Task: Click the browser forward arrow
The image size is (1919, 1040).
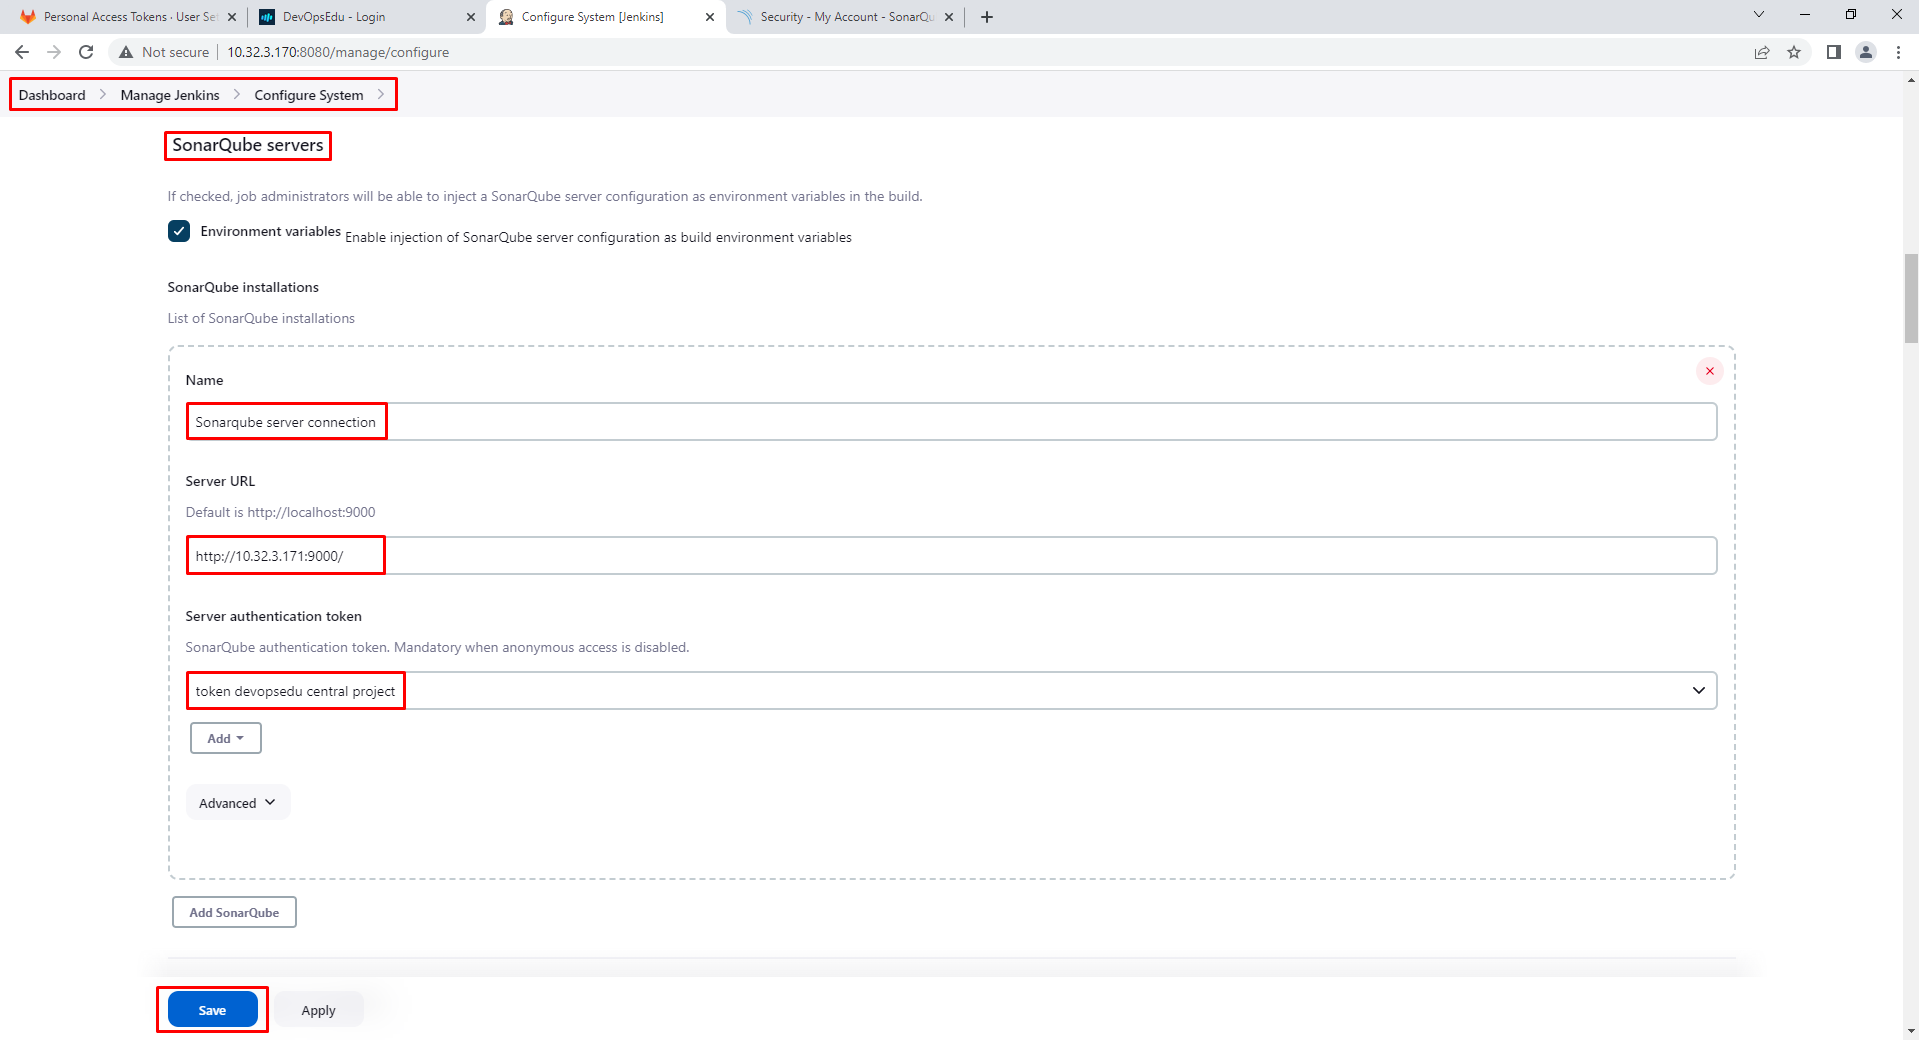Action: click(54, 52)
